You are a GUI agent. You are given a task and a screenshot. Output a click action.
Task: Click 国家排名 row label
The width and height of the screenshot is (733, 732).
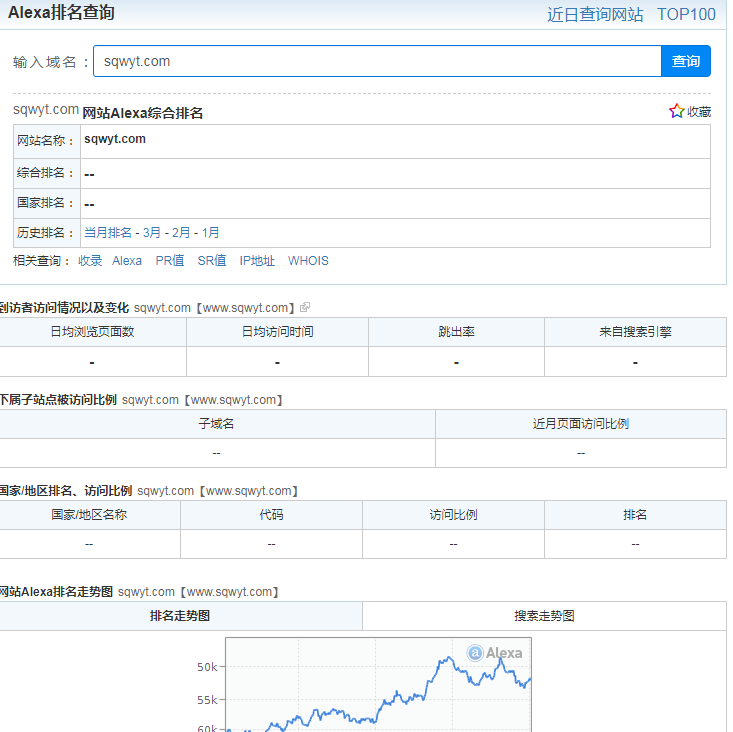pos(46,203)
